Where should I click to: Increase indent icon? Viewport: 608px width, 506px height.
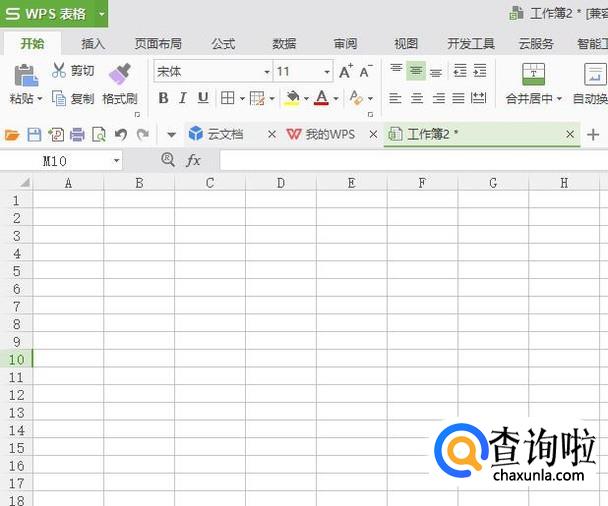click(480, 71)
